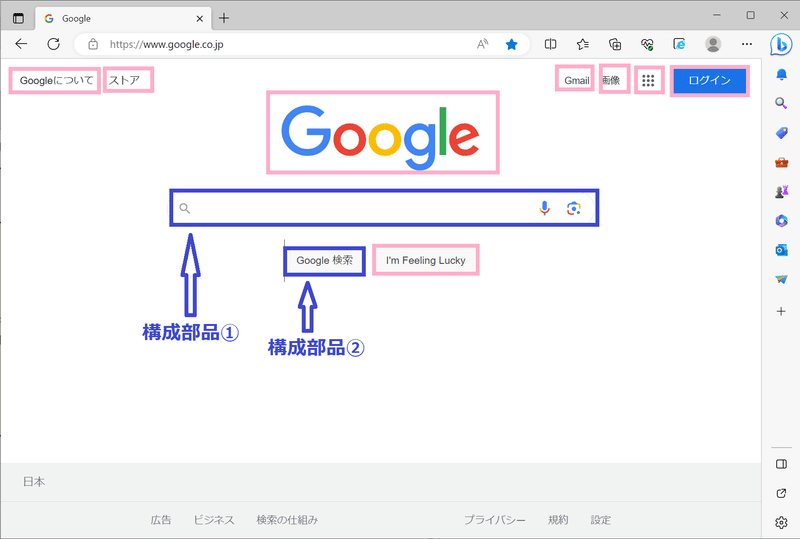
Task: Open the 検索の仕組み footer link
Action: tap(287, 520)
